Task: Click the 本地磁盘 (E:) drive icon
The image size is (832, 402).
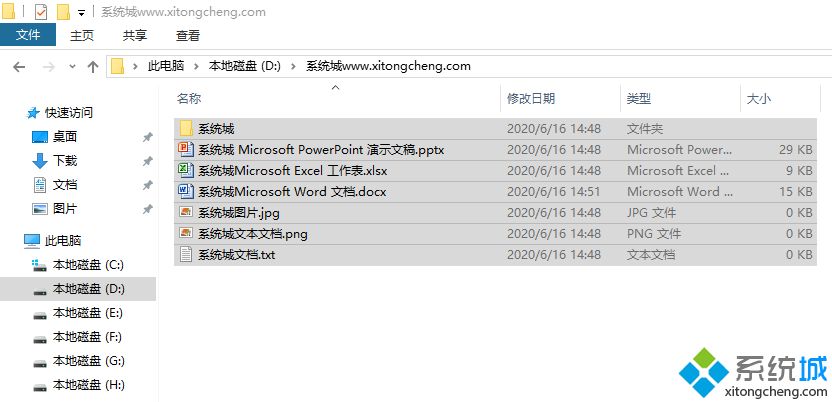Action: click(x=40, y=314)
